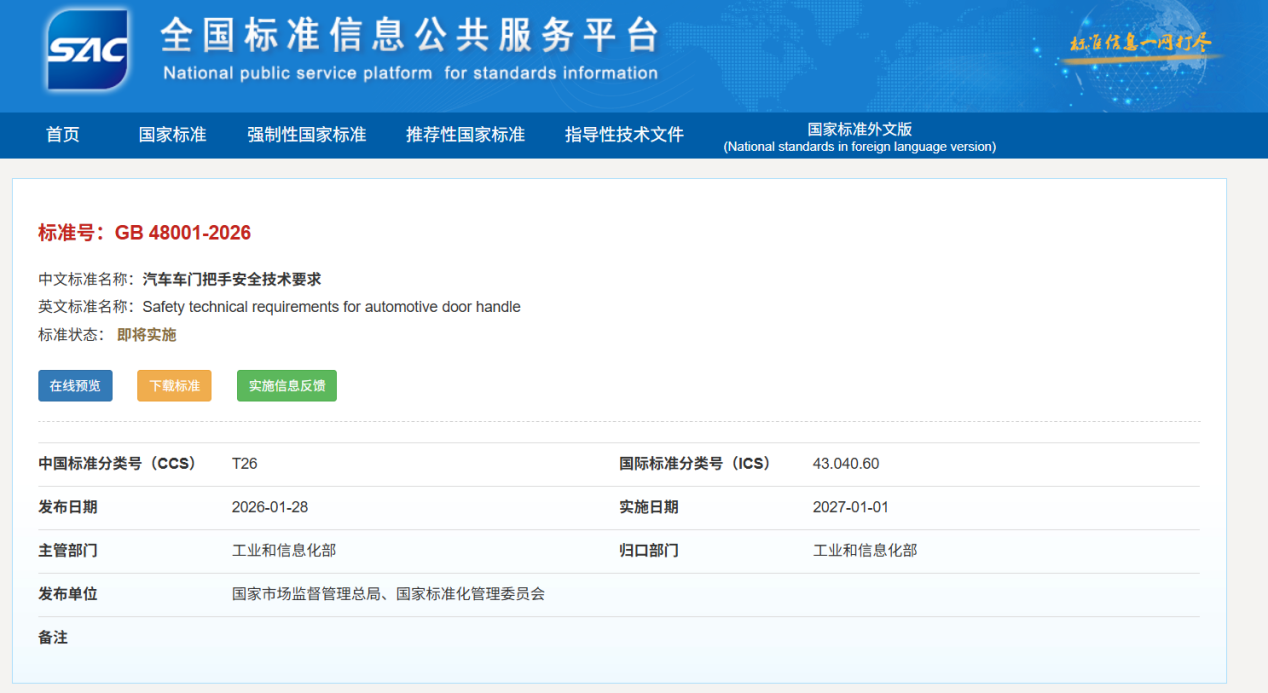Image resolution: width=1268 pixels, height=693 pixels.
Task: Click the 即将实施 status label
Action: [x=147, y=335]
